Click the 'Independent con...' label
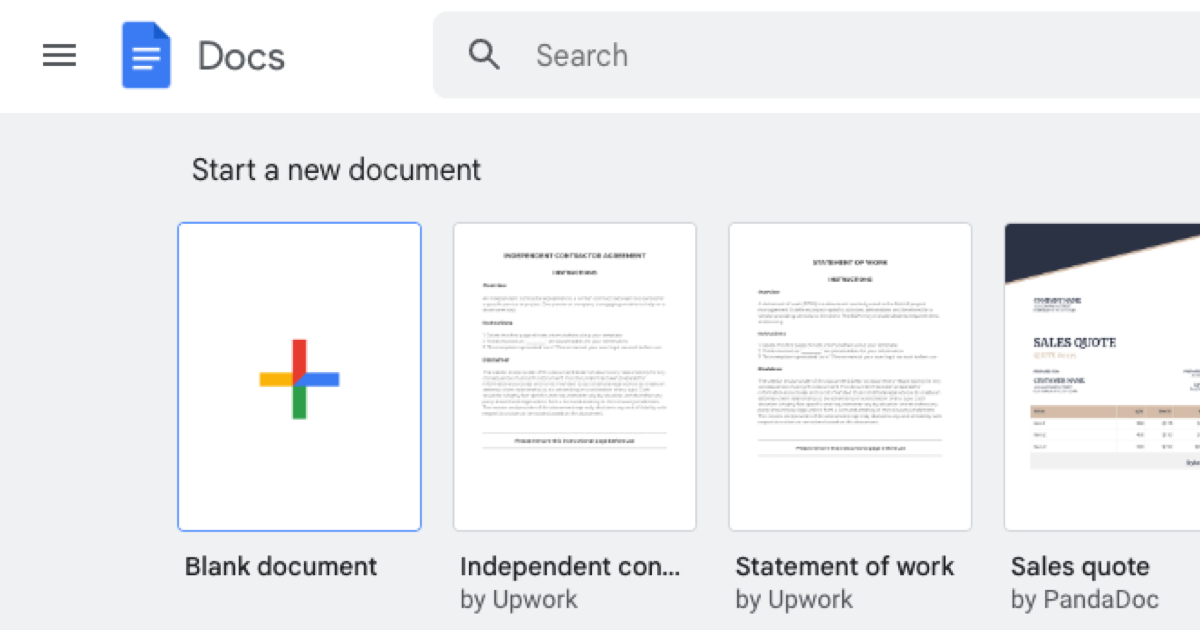This screenshot has width=1200, height=630. click(570, 567)
